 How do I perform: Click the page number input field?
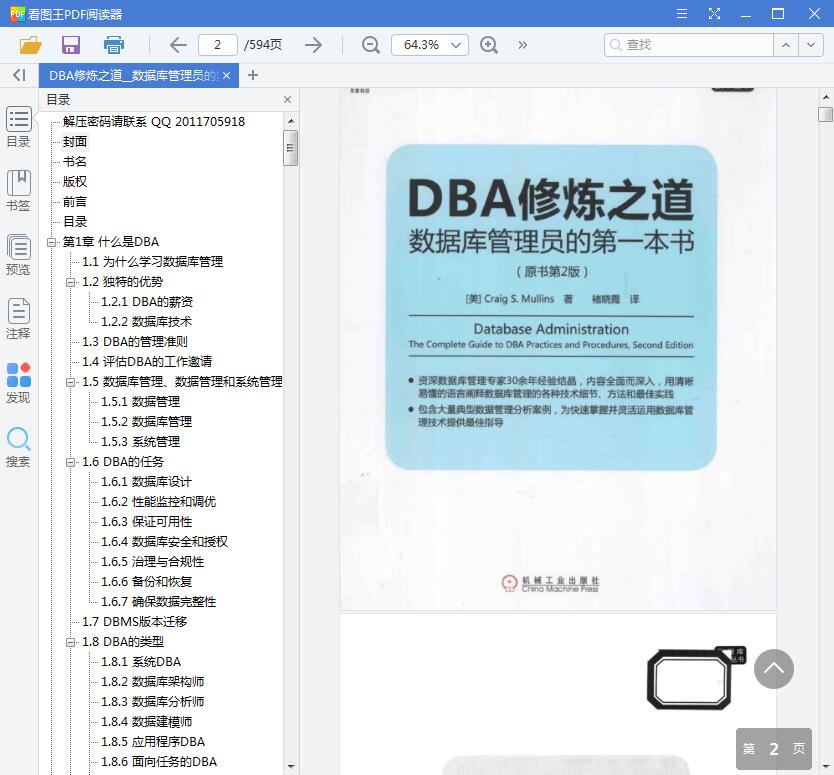tap(218, 45)
